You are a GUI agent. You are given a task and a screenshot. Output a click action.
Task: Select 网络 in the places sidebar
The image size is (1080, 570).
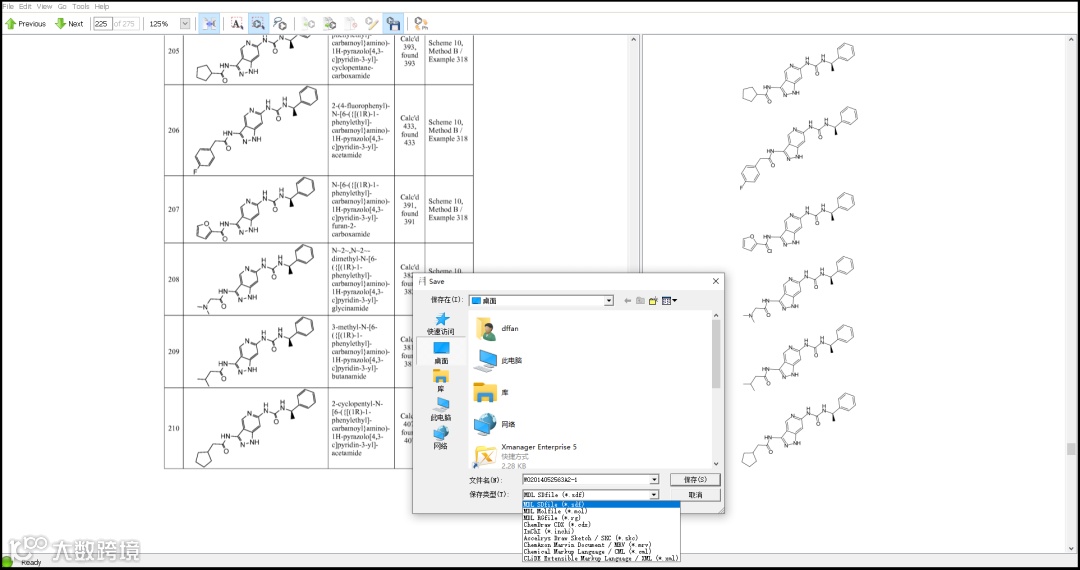(x=441, y=437)
